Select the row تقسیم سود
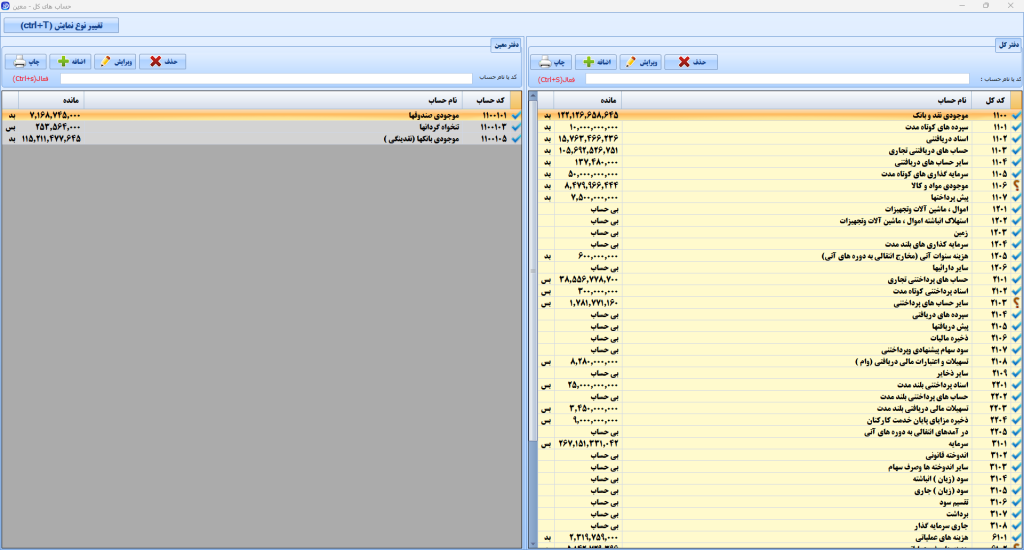 (x=780, y=502)
